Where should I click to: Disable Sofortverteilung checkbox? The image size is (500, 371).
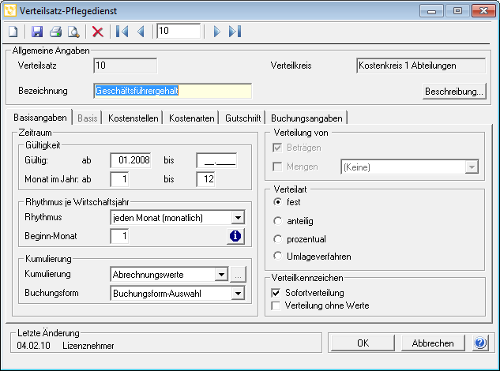coord(276,293)
